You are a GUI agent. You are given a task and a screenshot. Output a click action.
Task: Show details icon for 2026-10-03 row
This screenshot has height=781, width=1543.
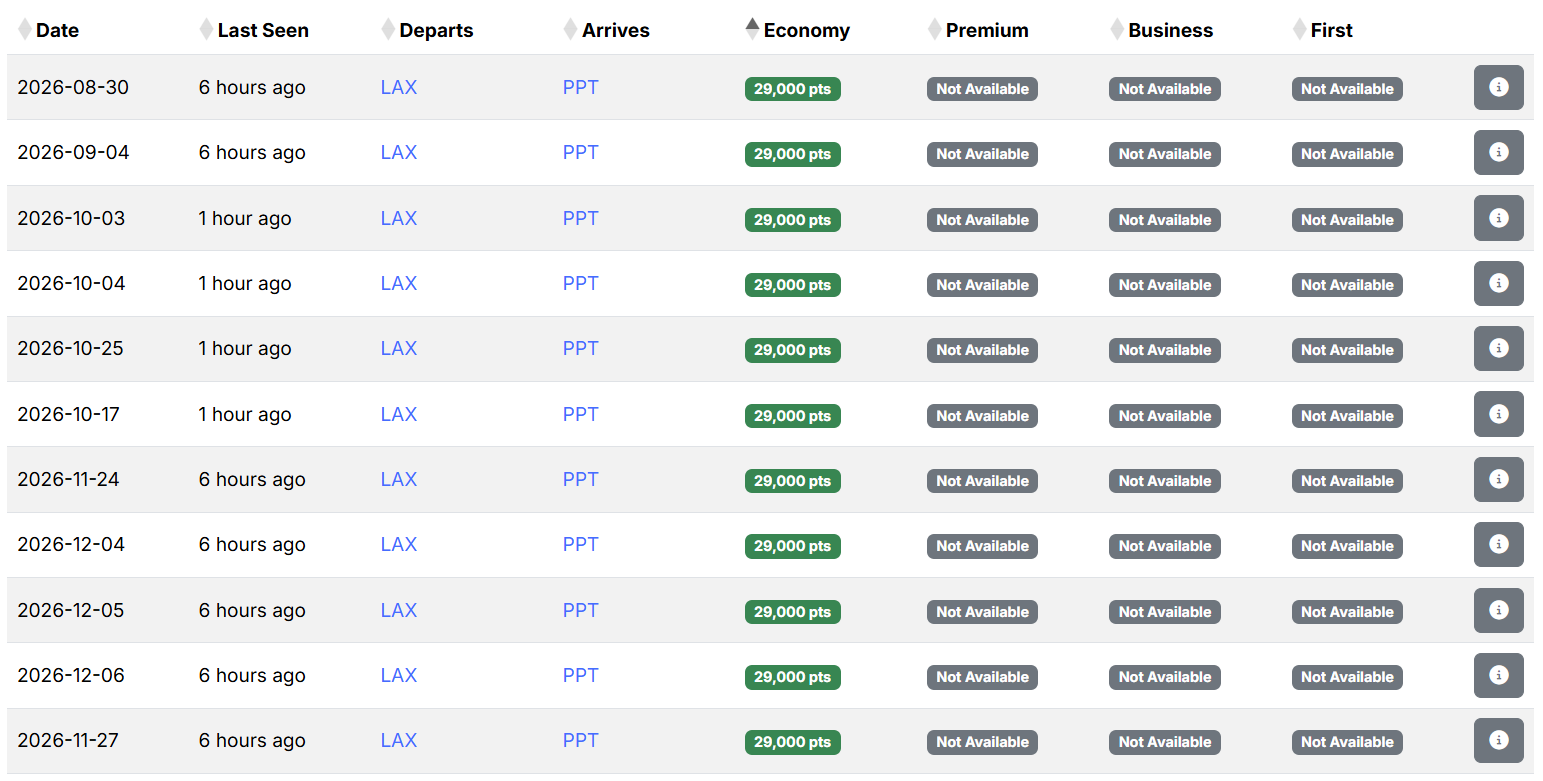pyautogui.click(x=1498, y=218)
